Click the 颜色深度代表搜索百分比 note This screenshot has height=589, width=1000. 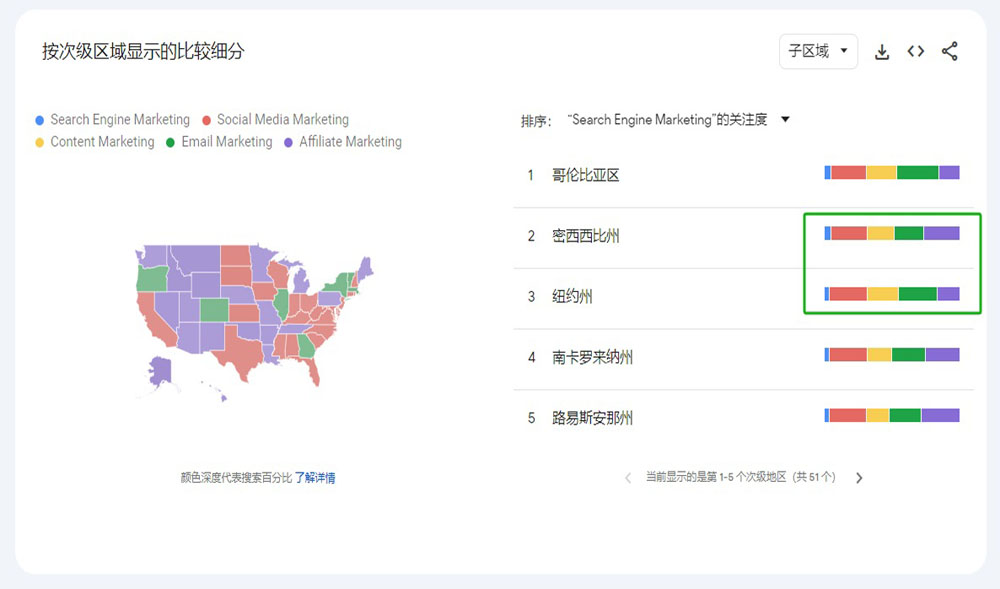pyautogui.click(x=236, y=477)
